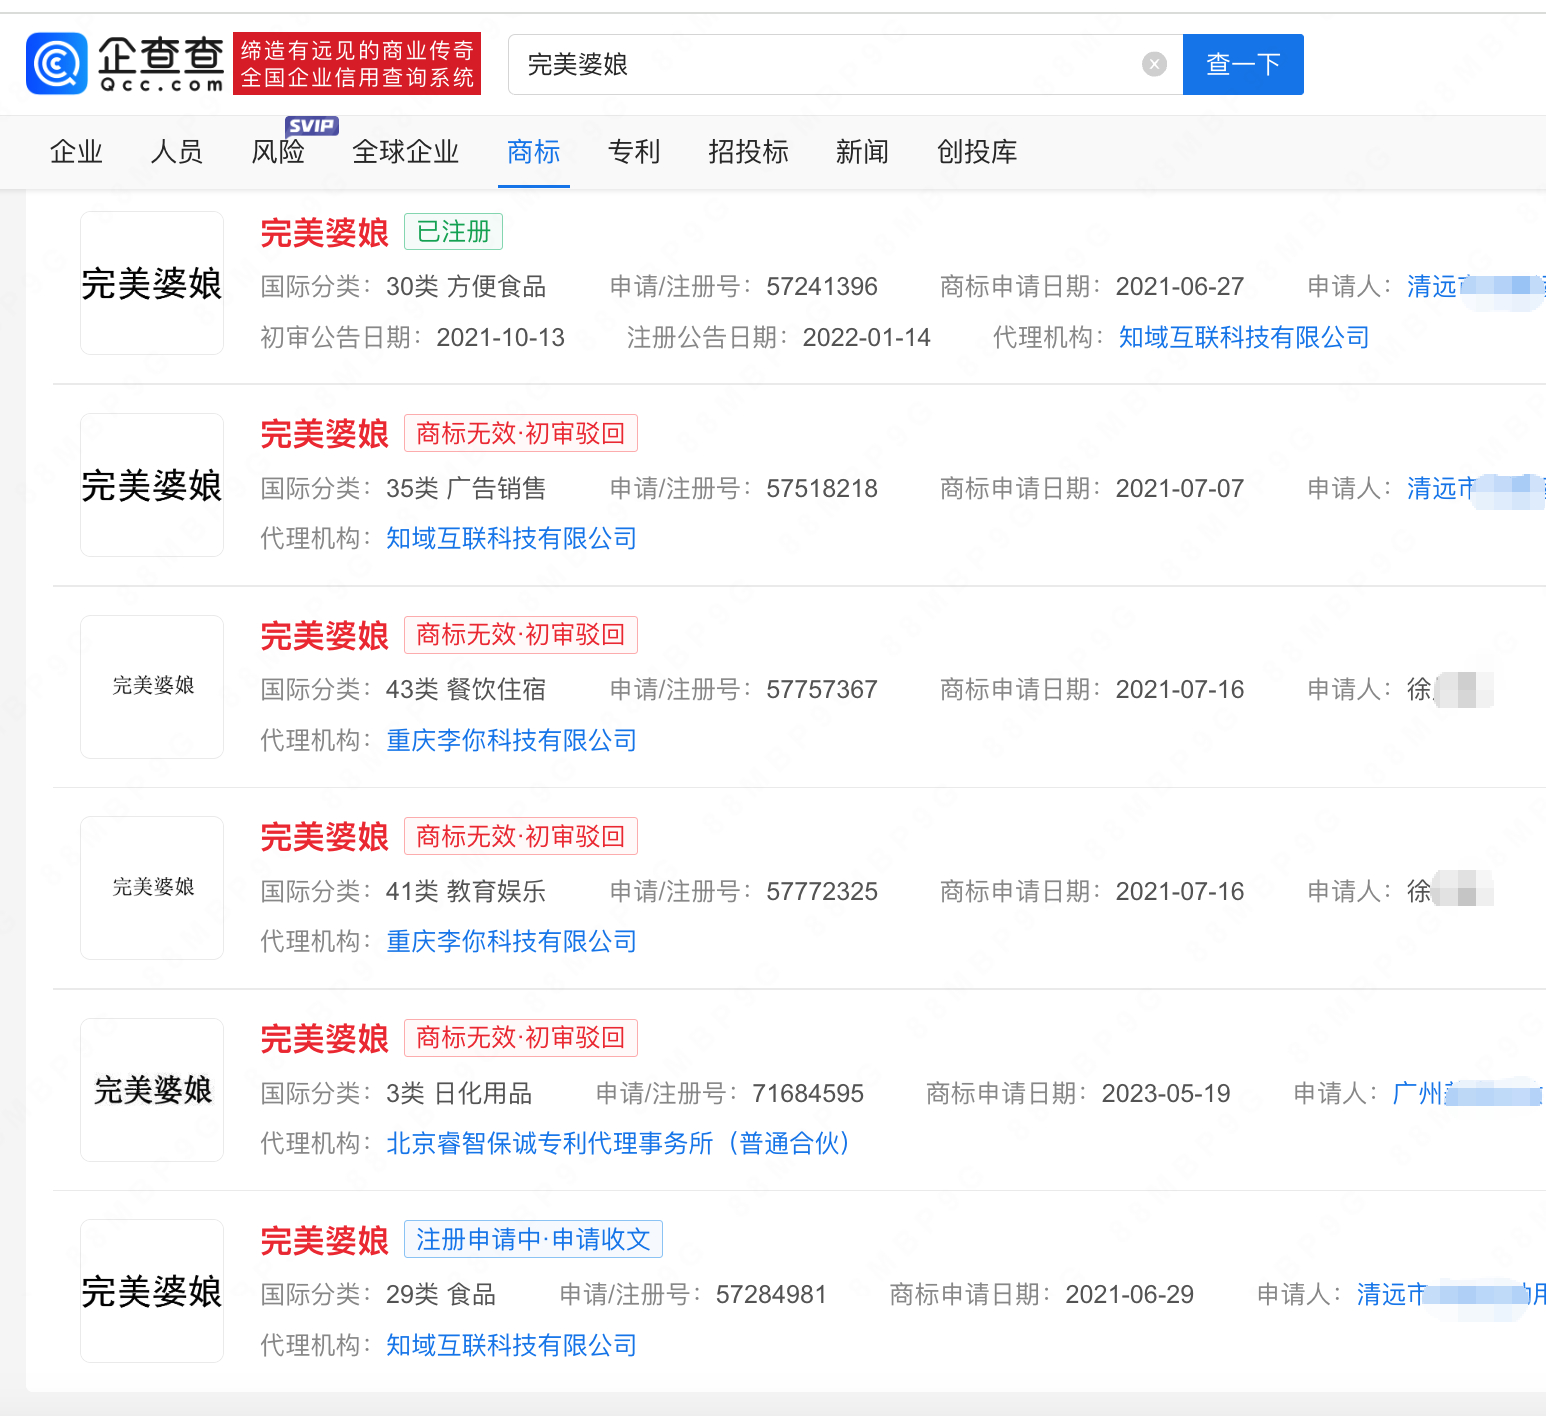The width and height of the screenshot is (1546, 1416).
Task: Click the SVIP badge above 风险
Action: click(312, 126)
